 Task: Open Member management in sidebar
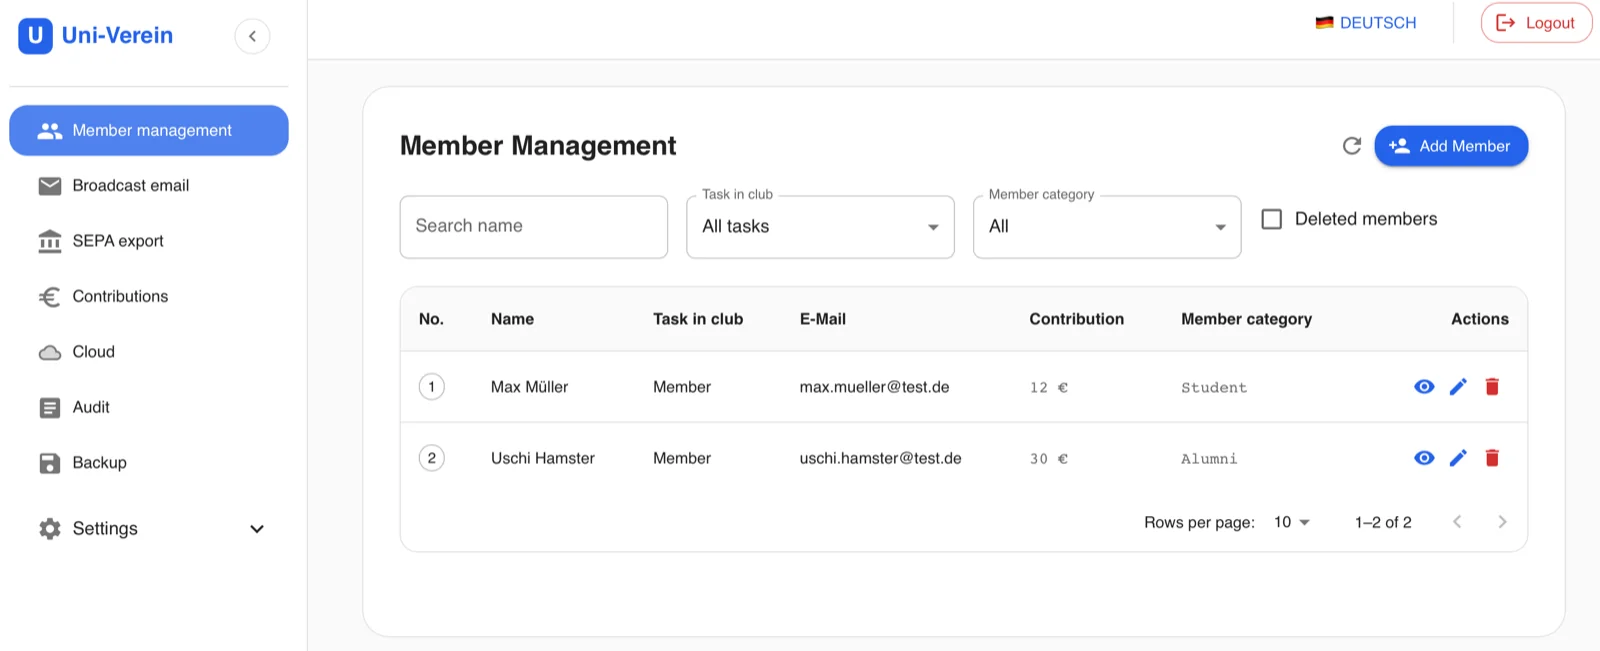click(x=149, y=131)
